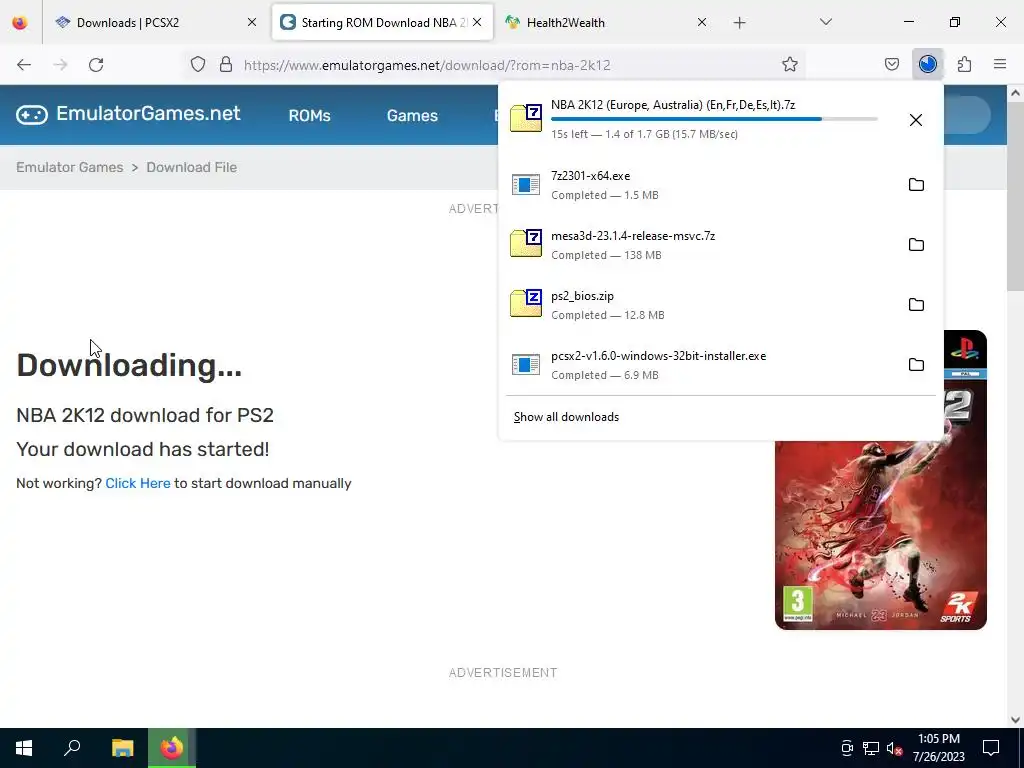The image size is (1024, 768).
Task: Click the ps2_bios.zip file icon
Action: pyautogui.click(x=526, y=304)
